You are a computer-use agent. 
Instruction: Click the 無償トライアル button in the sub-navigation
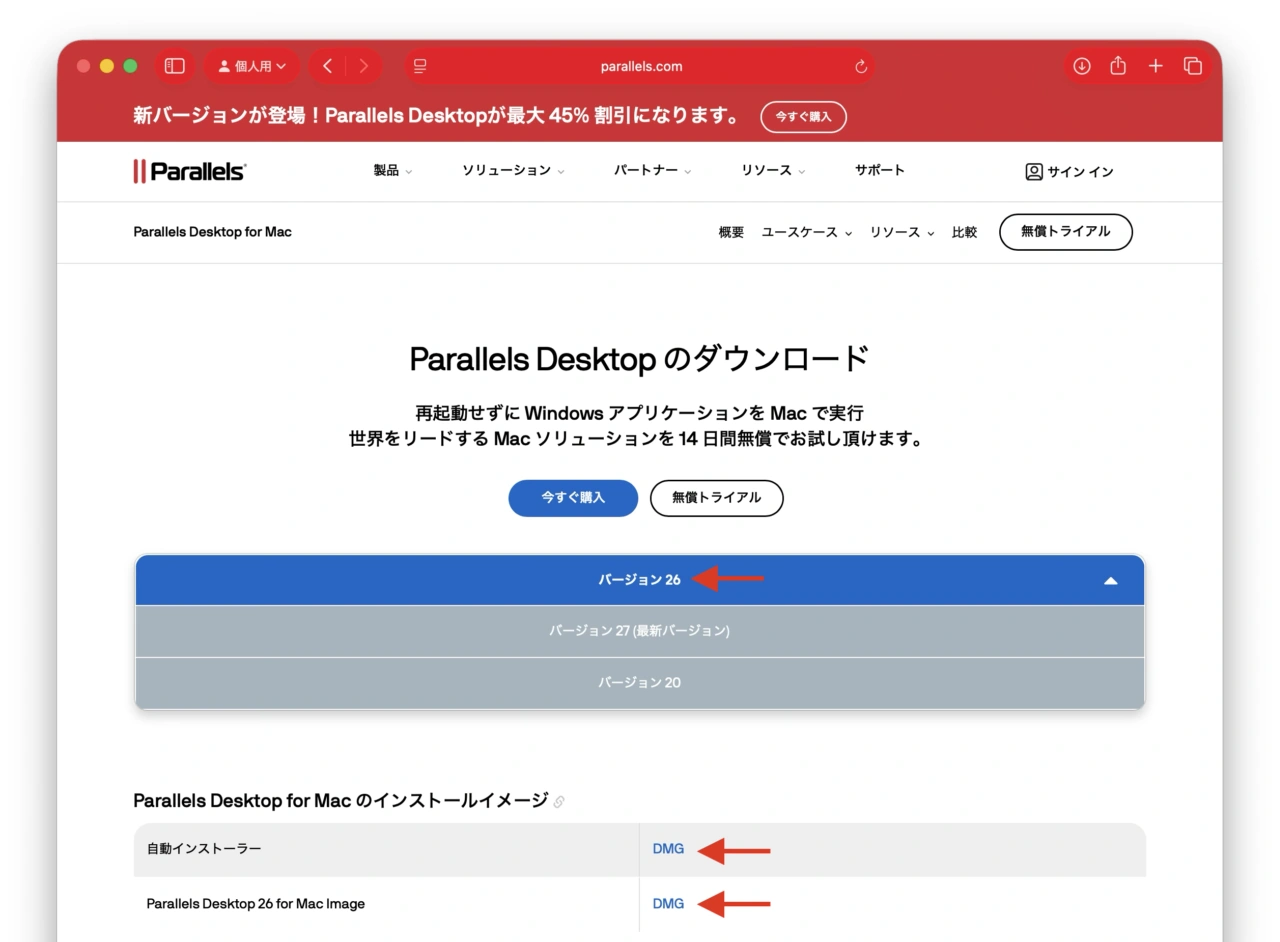tap(1065, 231)
